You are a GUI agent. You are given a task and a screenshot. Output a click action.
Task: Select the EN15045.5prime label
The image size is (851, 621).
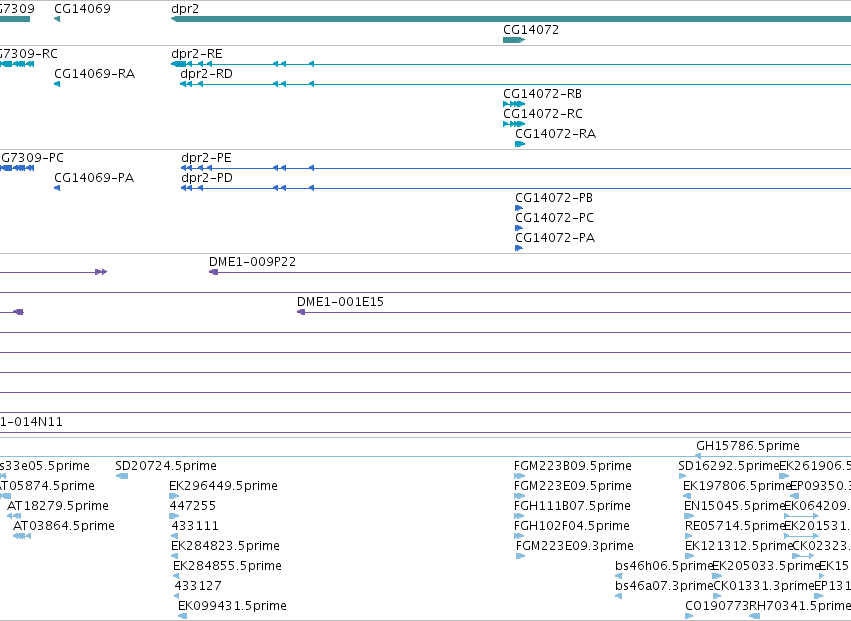(x=735, y=506)
